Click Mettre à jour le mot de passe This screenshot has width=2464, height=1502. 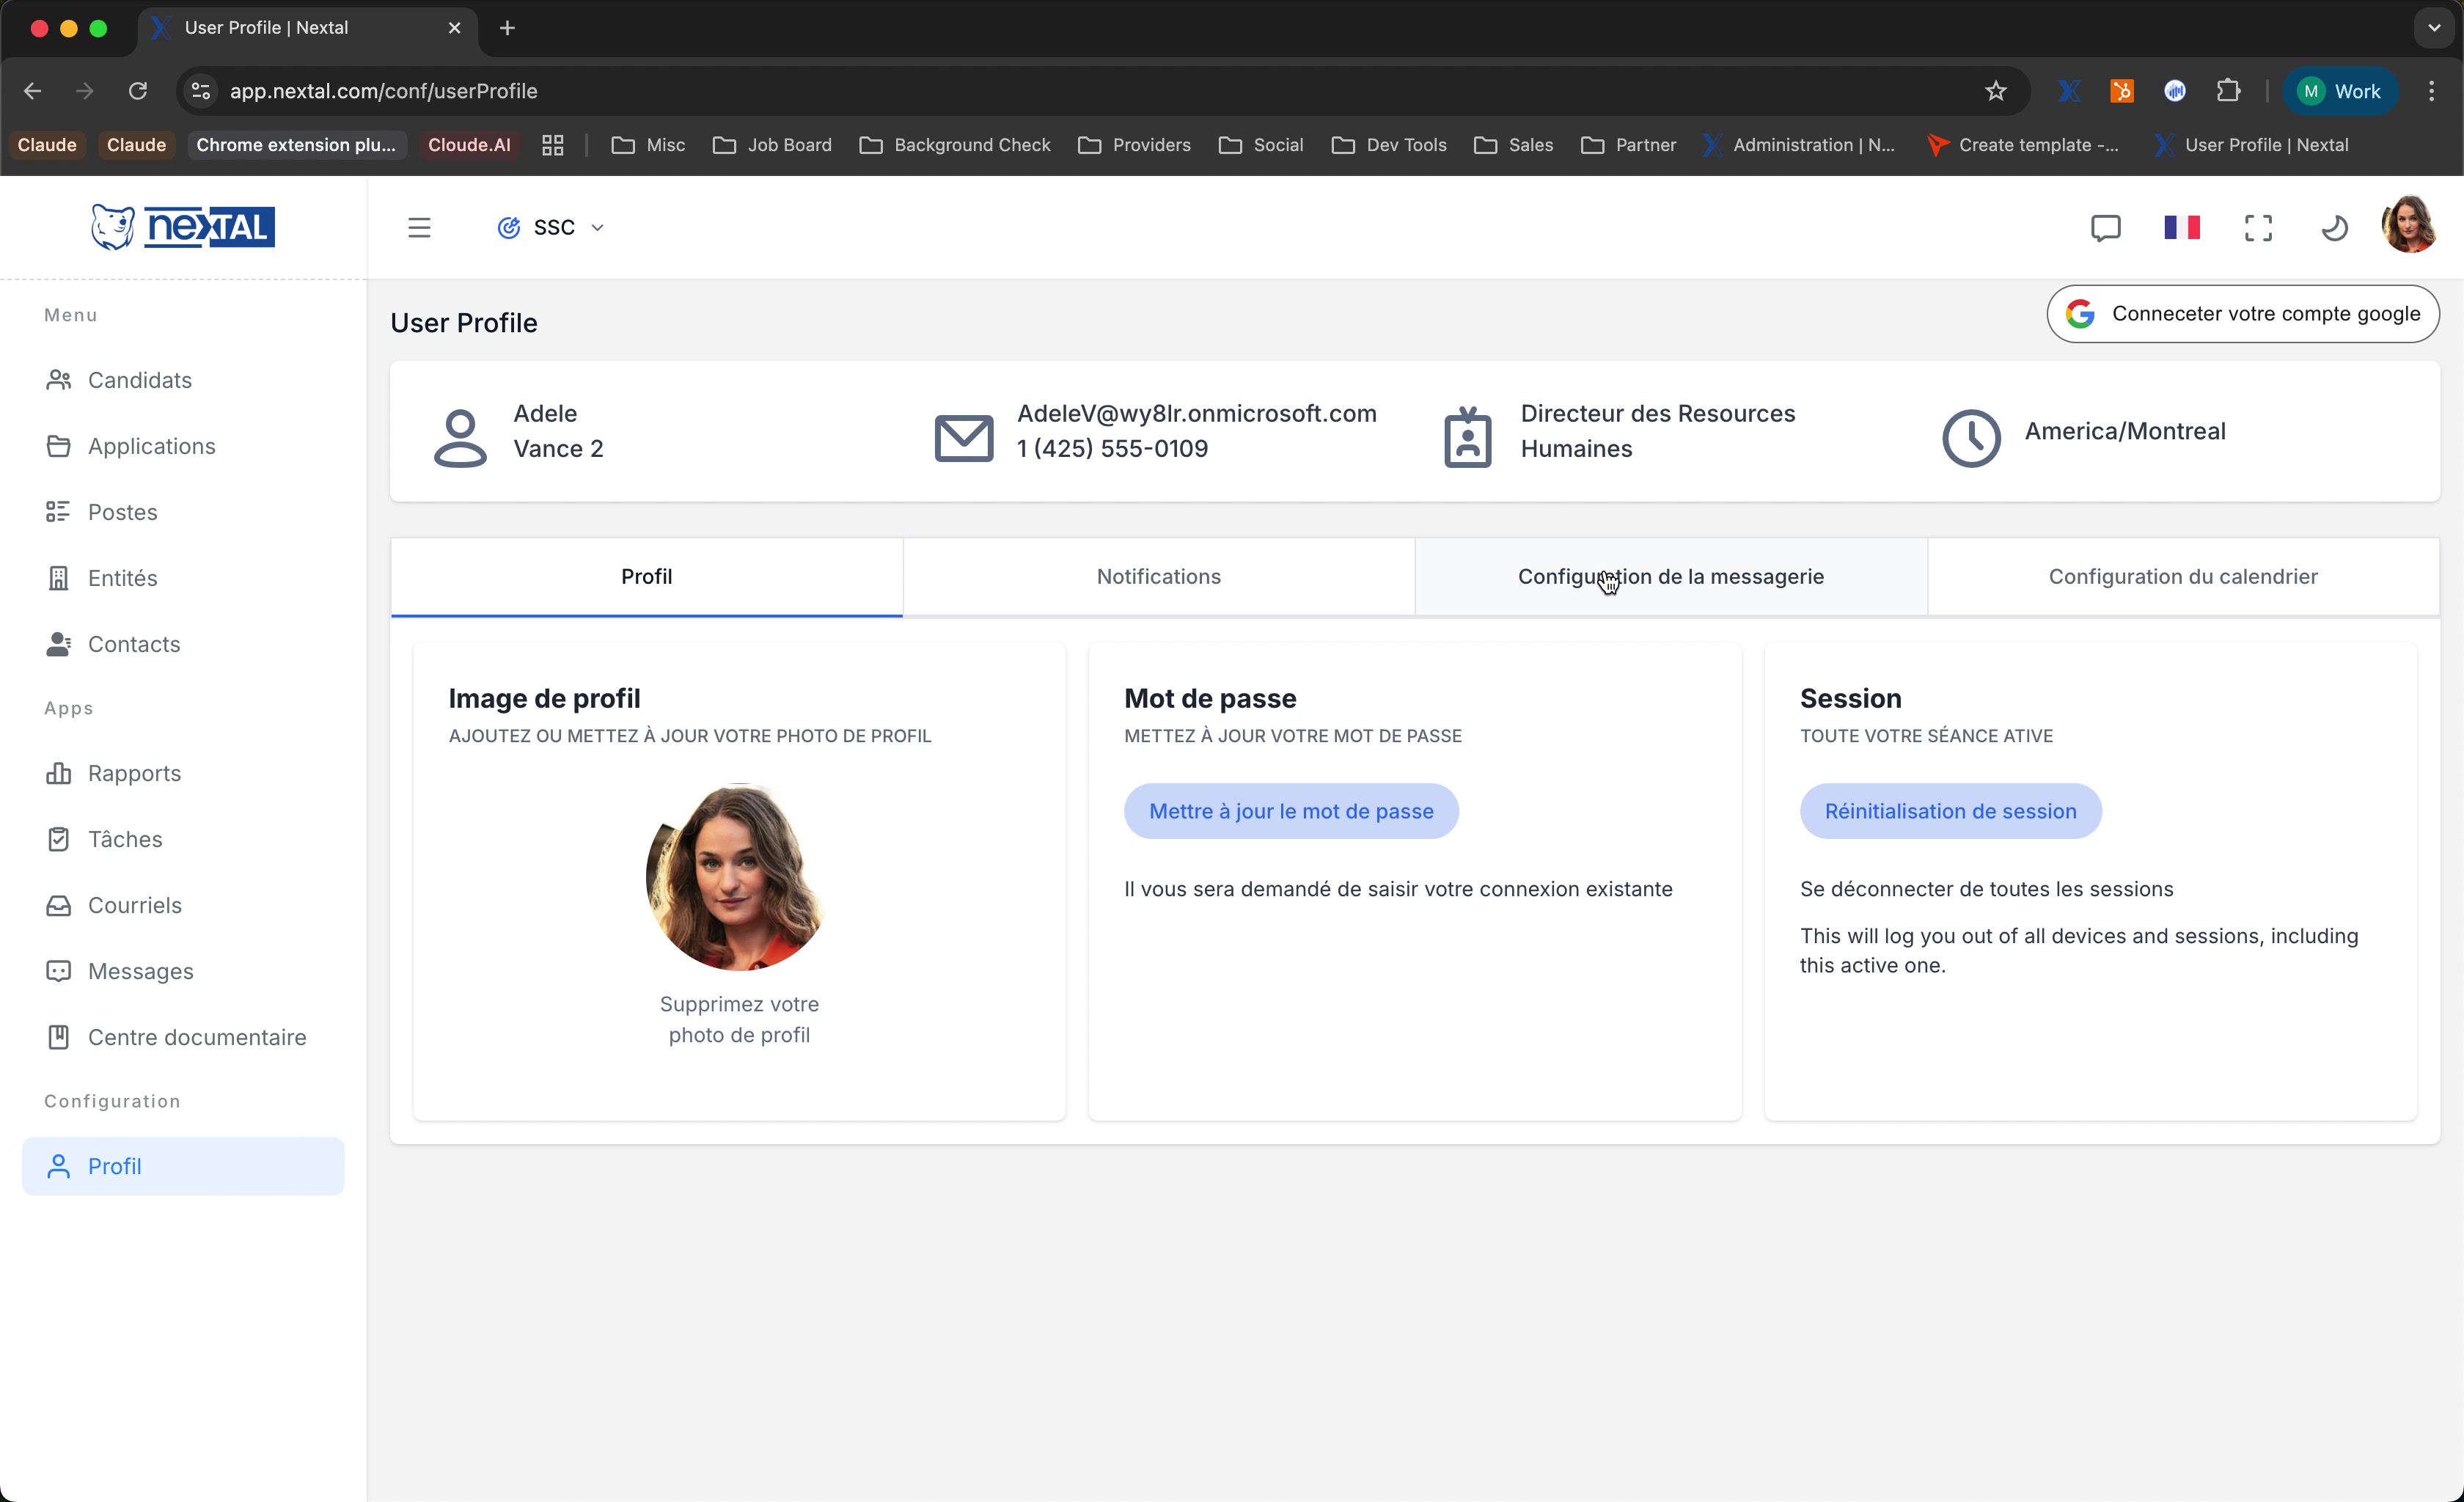(x=1290, y=811)
